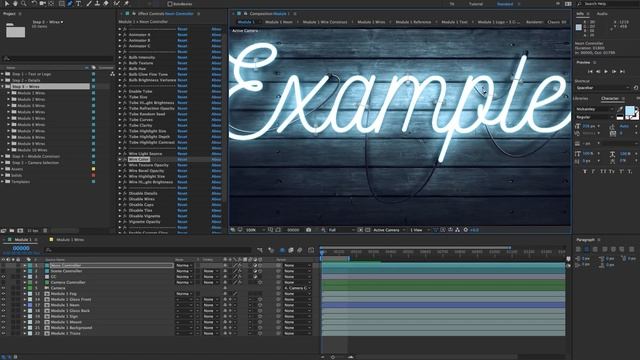Expand the Disable Tube effect

pos(120,91)
